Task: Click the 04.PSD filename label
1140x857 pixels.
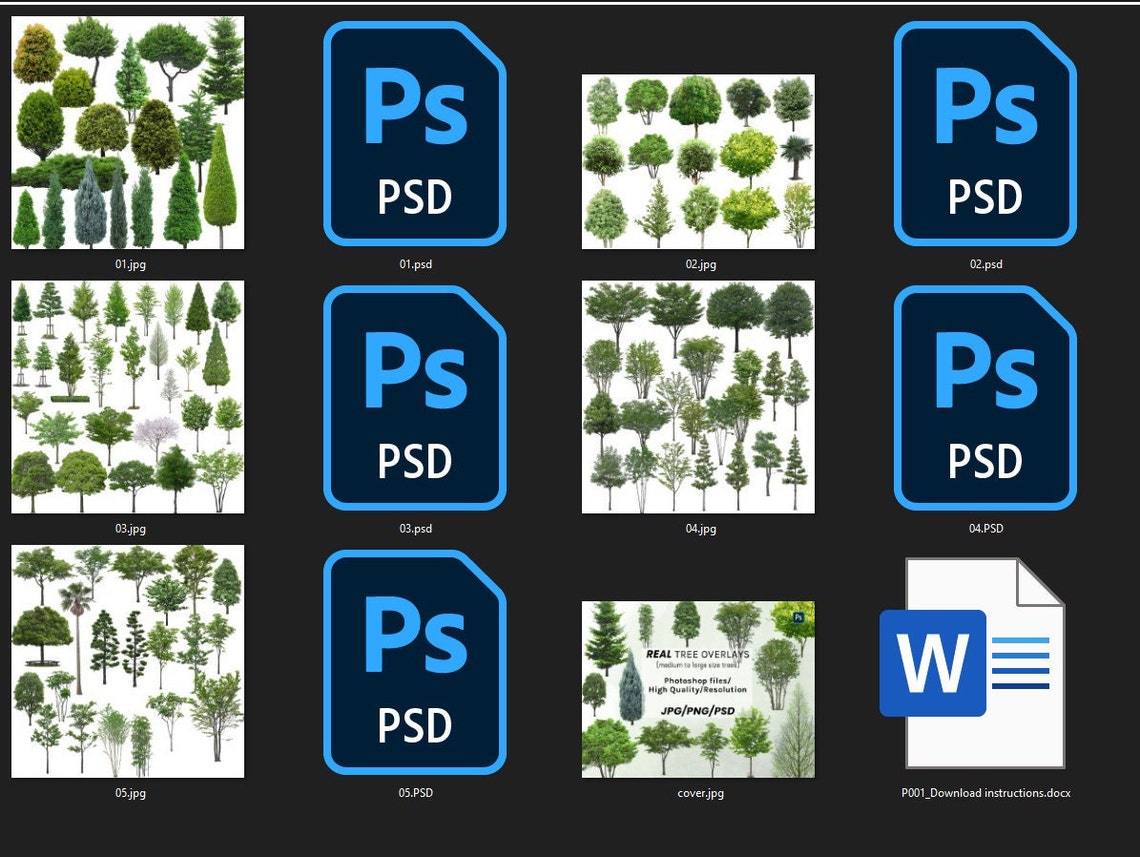Action: 984,529
